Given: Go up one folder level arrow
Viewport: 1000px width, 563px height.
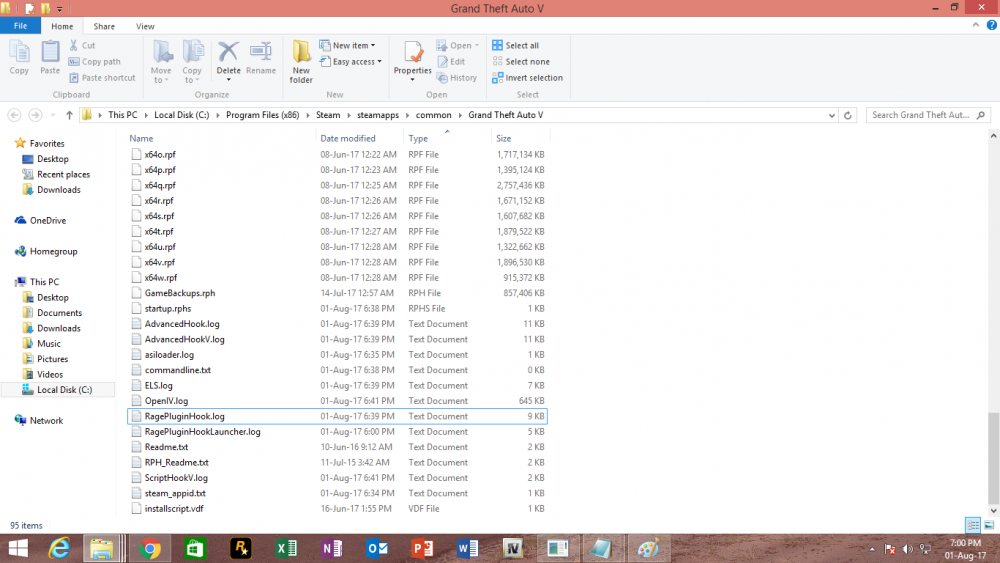Looking at the screenshot, I should click(69, 115).
